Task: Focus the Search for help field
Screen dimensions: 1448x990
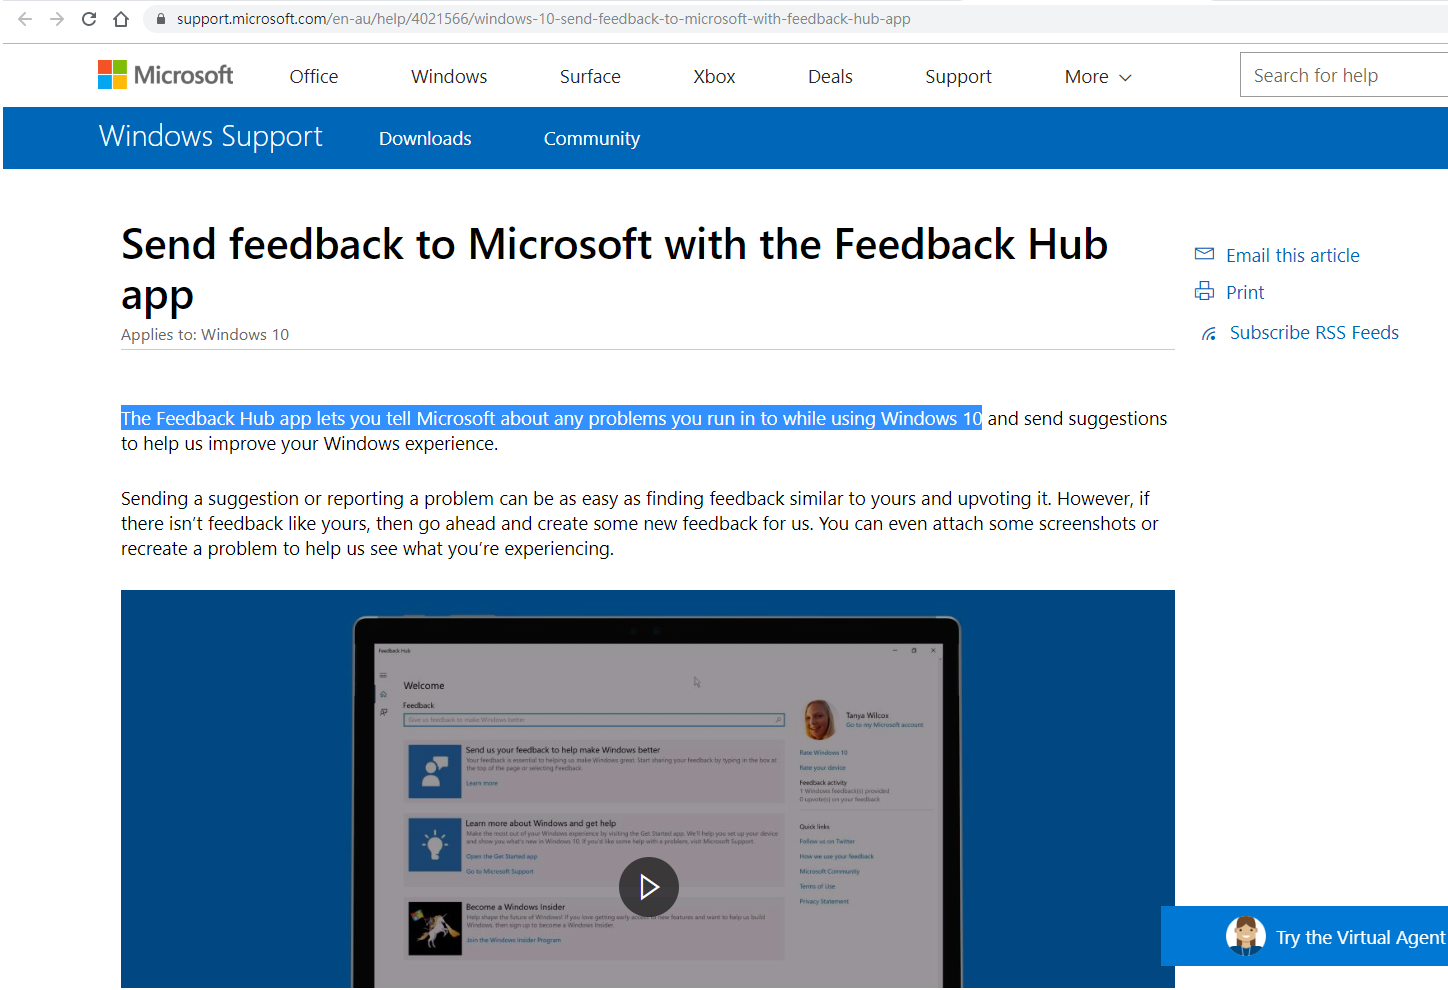Action: click(1344, 75)
